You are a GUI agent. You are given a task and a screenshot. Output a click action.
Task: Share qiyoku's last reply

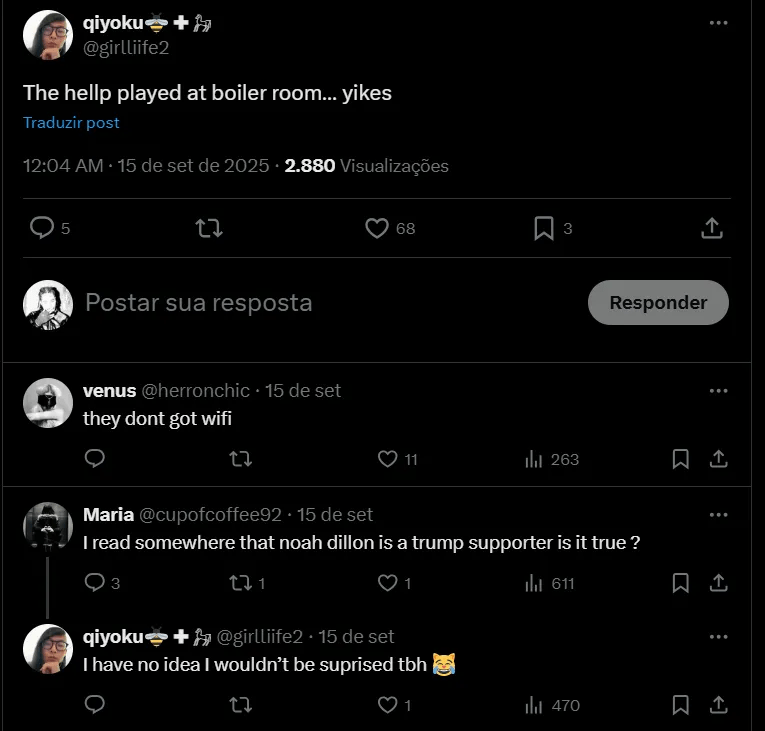pos(718,705)
